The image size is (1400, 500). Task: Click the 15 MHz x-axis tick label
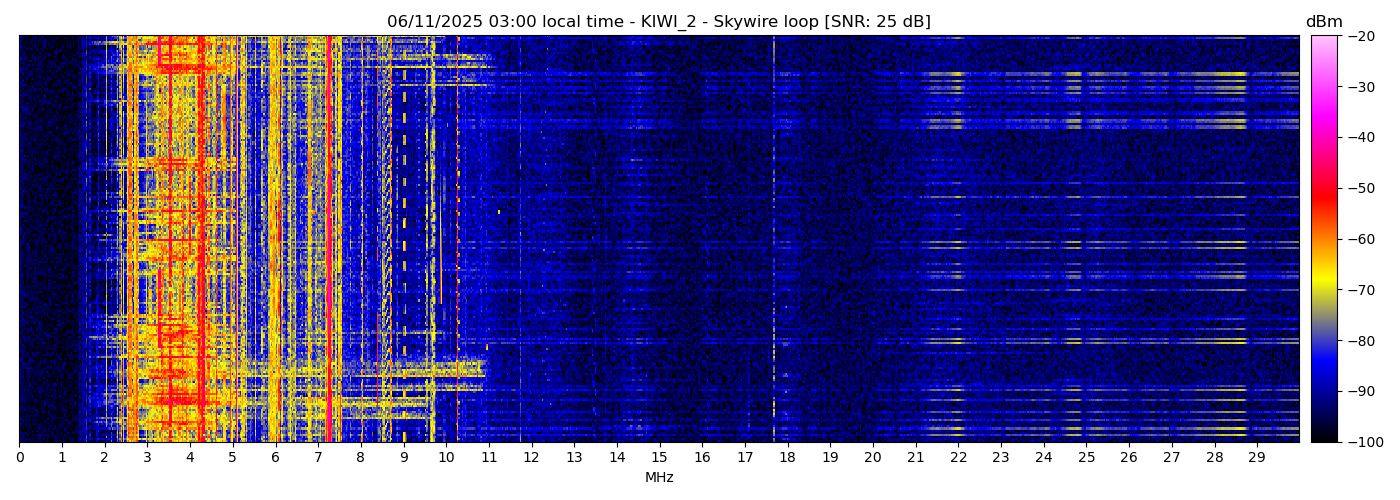pyautogui.click(x=659, y=457)
